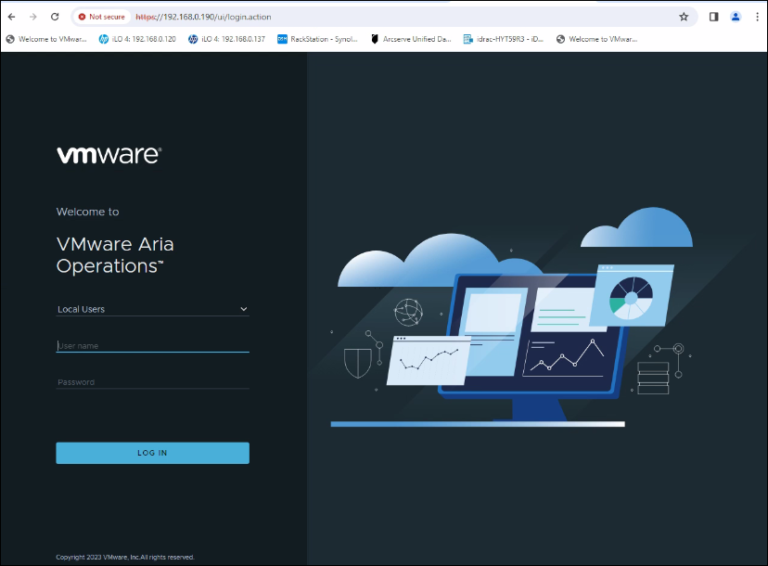Image resolution: width=768 pixels, height=566 pixels.
Task: Open the Chrome profile avatar
Action: click(x=736, y=17)
